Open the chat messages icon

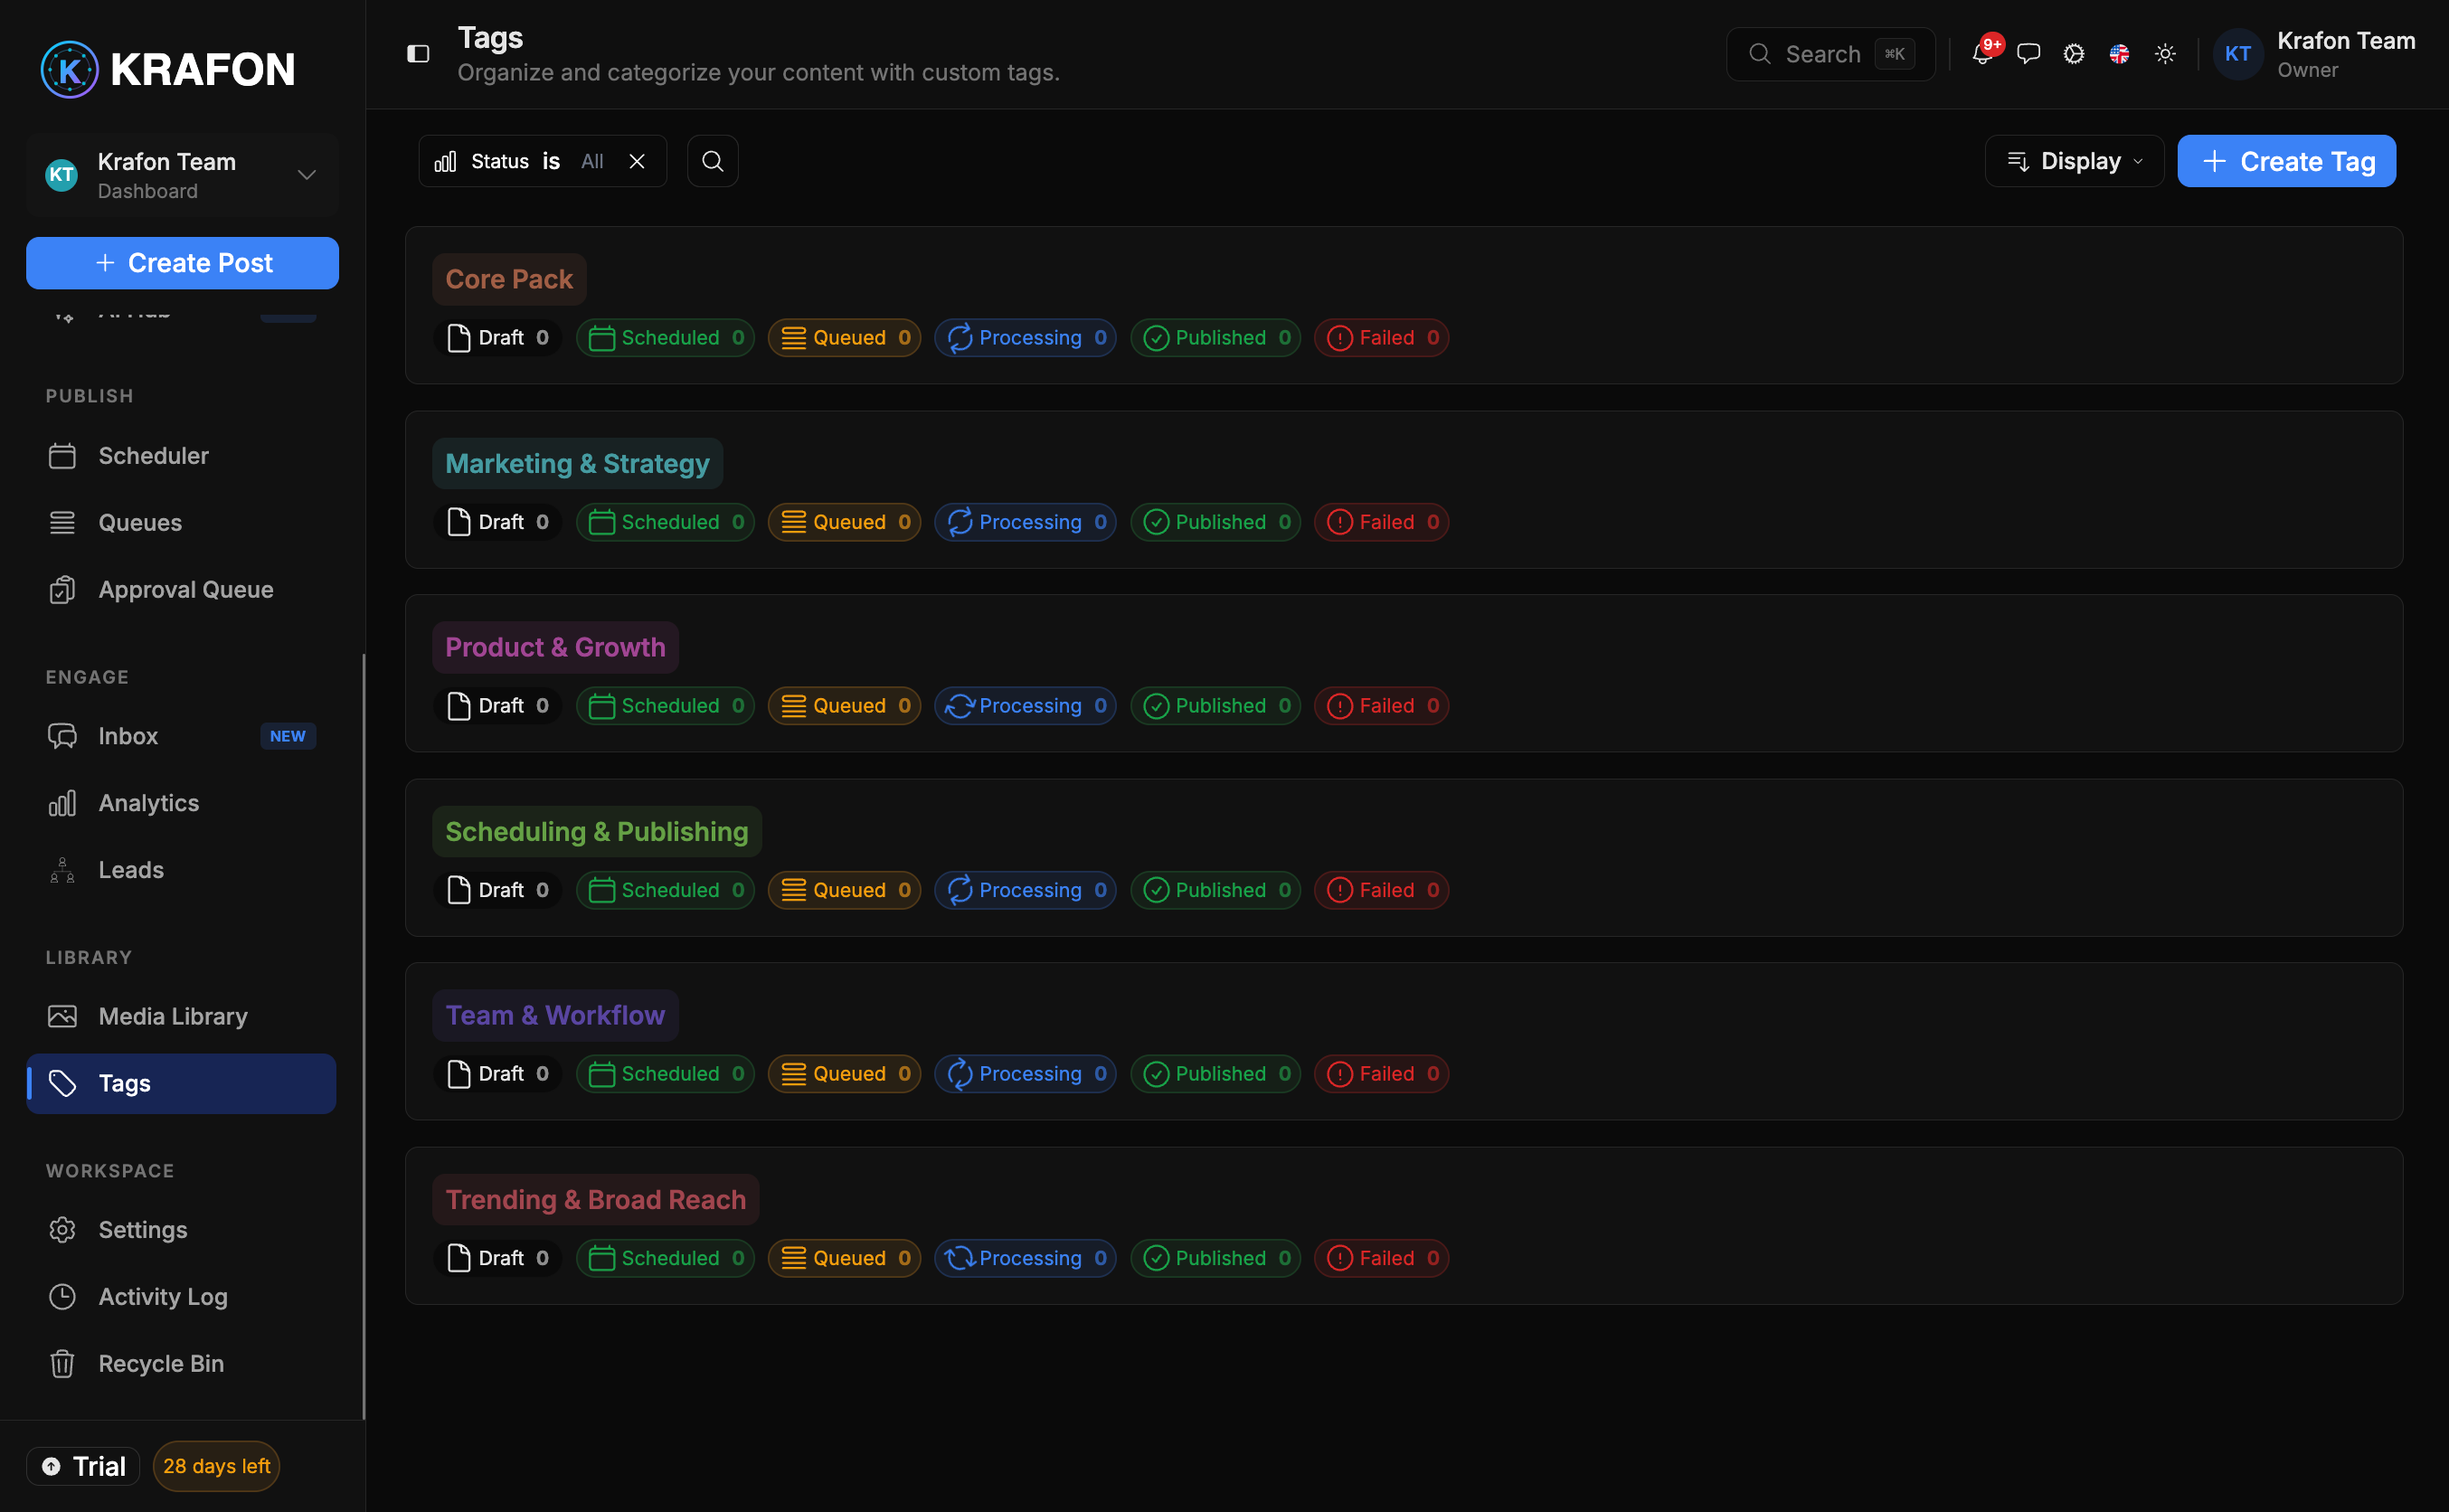pyautogui.click(x=2028, y=54)
